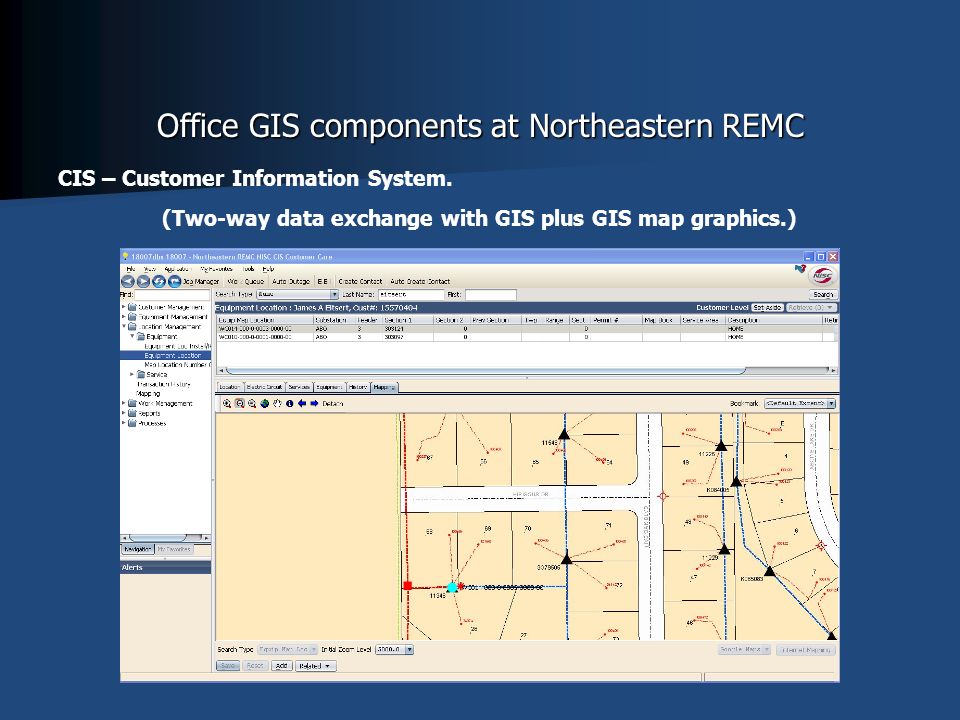This screenshot has height=720, width=960.
Task: Select the second equipment table row
Action: [527, 337]
